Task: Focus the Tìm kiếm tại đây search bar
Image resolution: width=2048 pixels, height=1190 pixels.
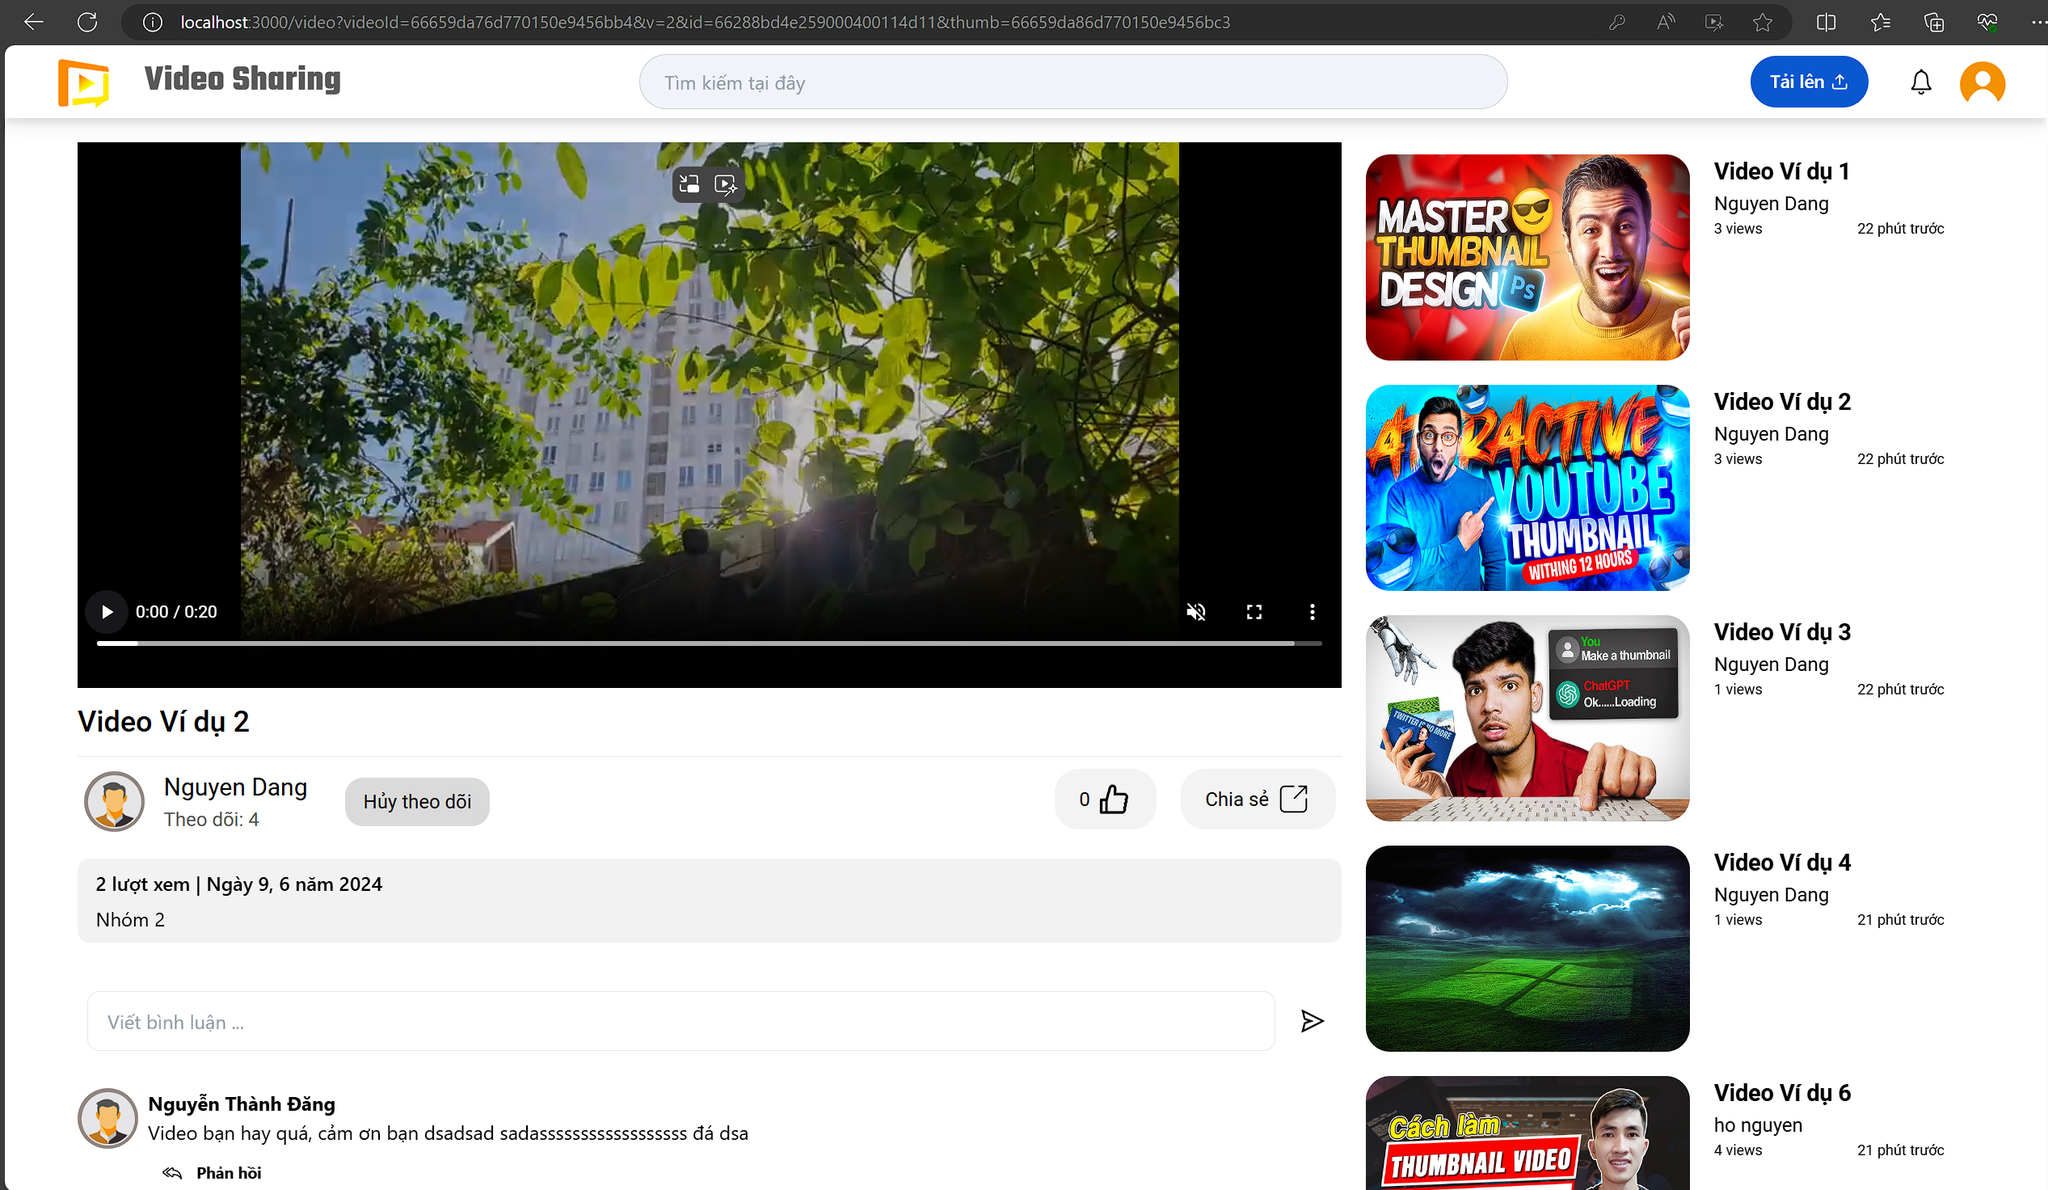Action: (x=1072, y=83)
